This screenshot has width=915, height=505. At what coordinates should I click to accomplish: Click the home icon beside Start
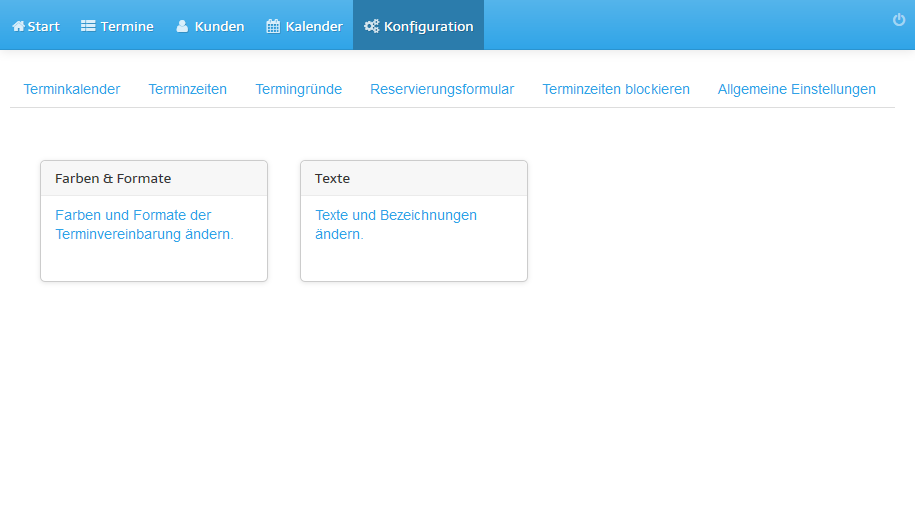[19, 26]
